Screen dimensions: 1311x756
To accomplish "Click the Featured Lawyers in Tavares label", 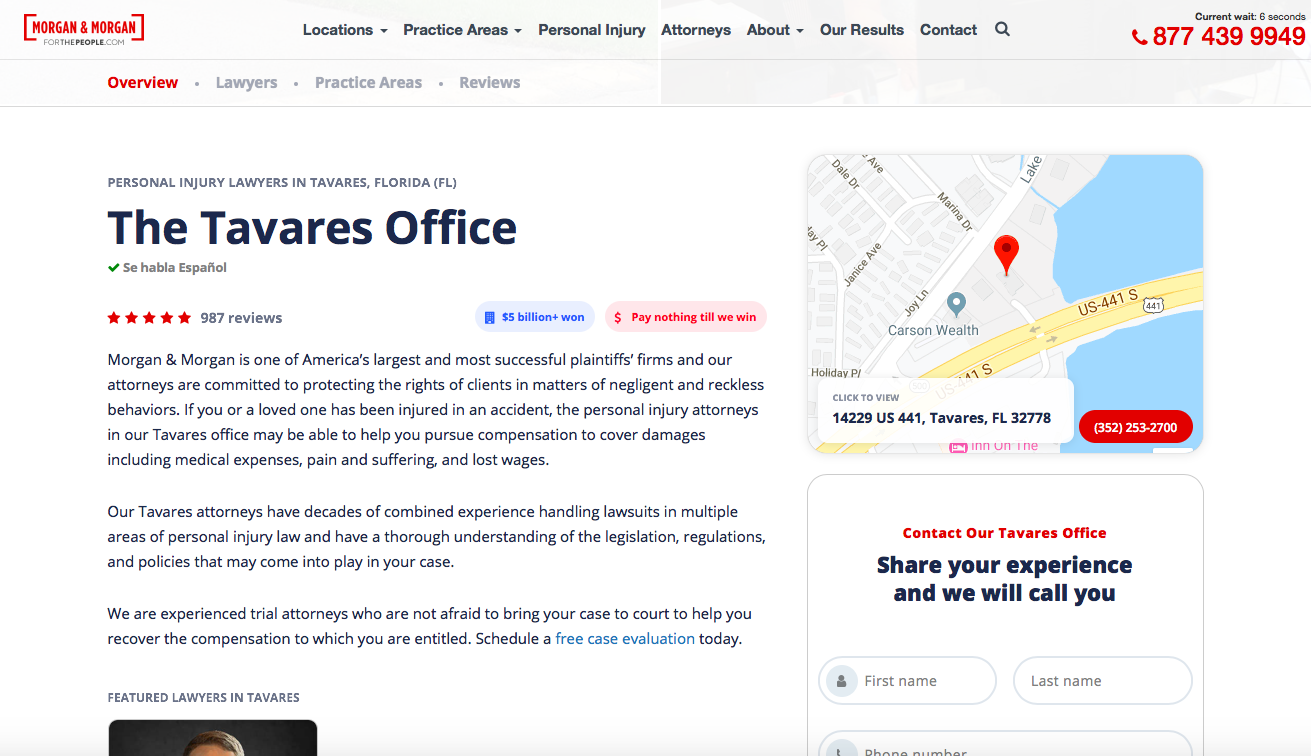I will coord(204,698).
